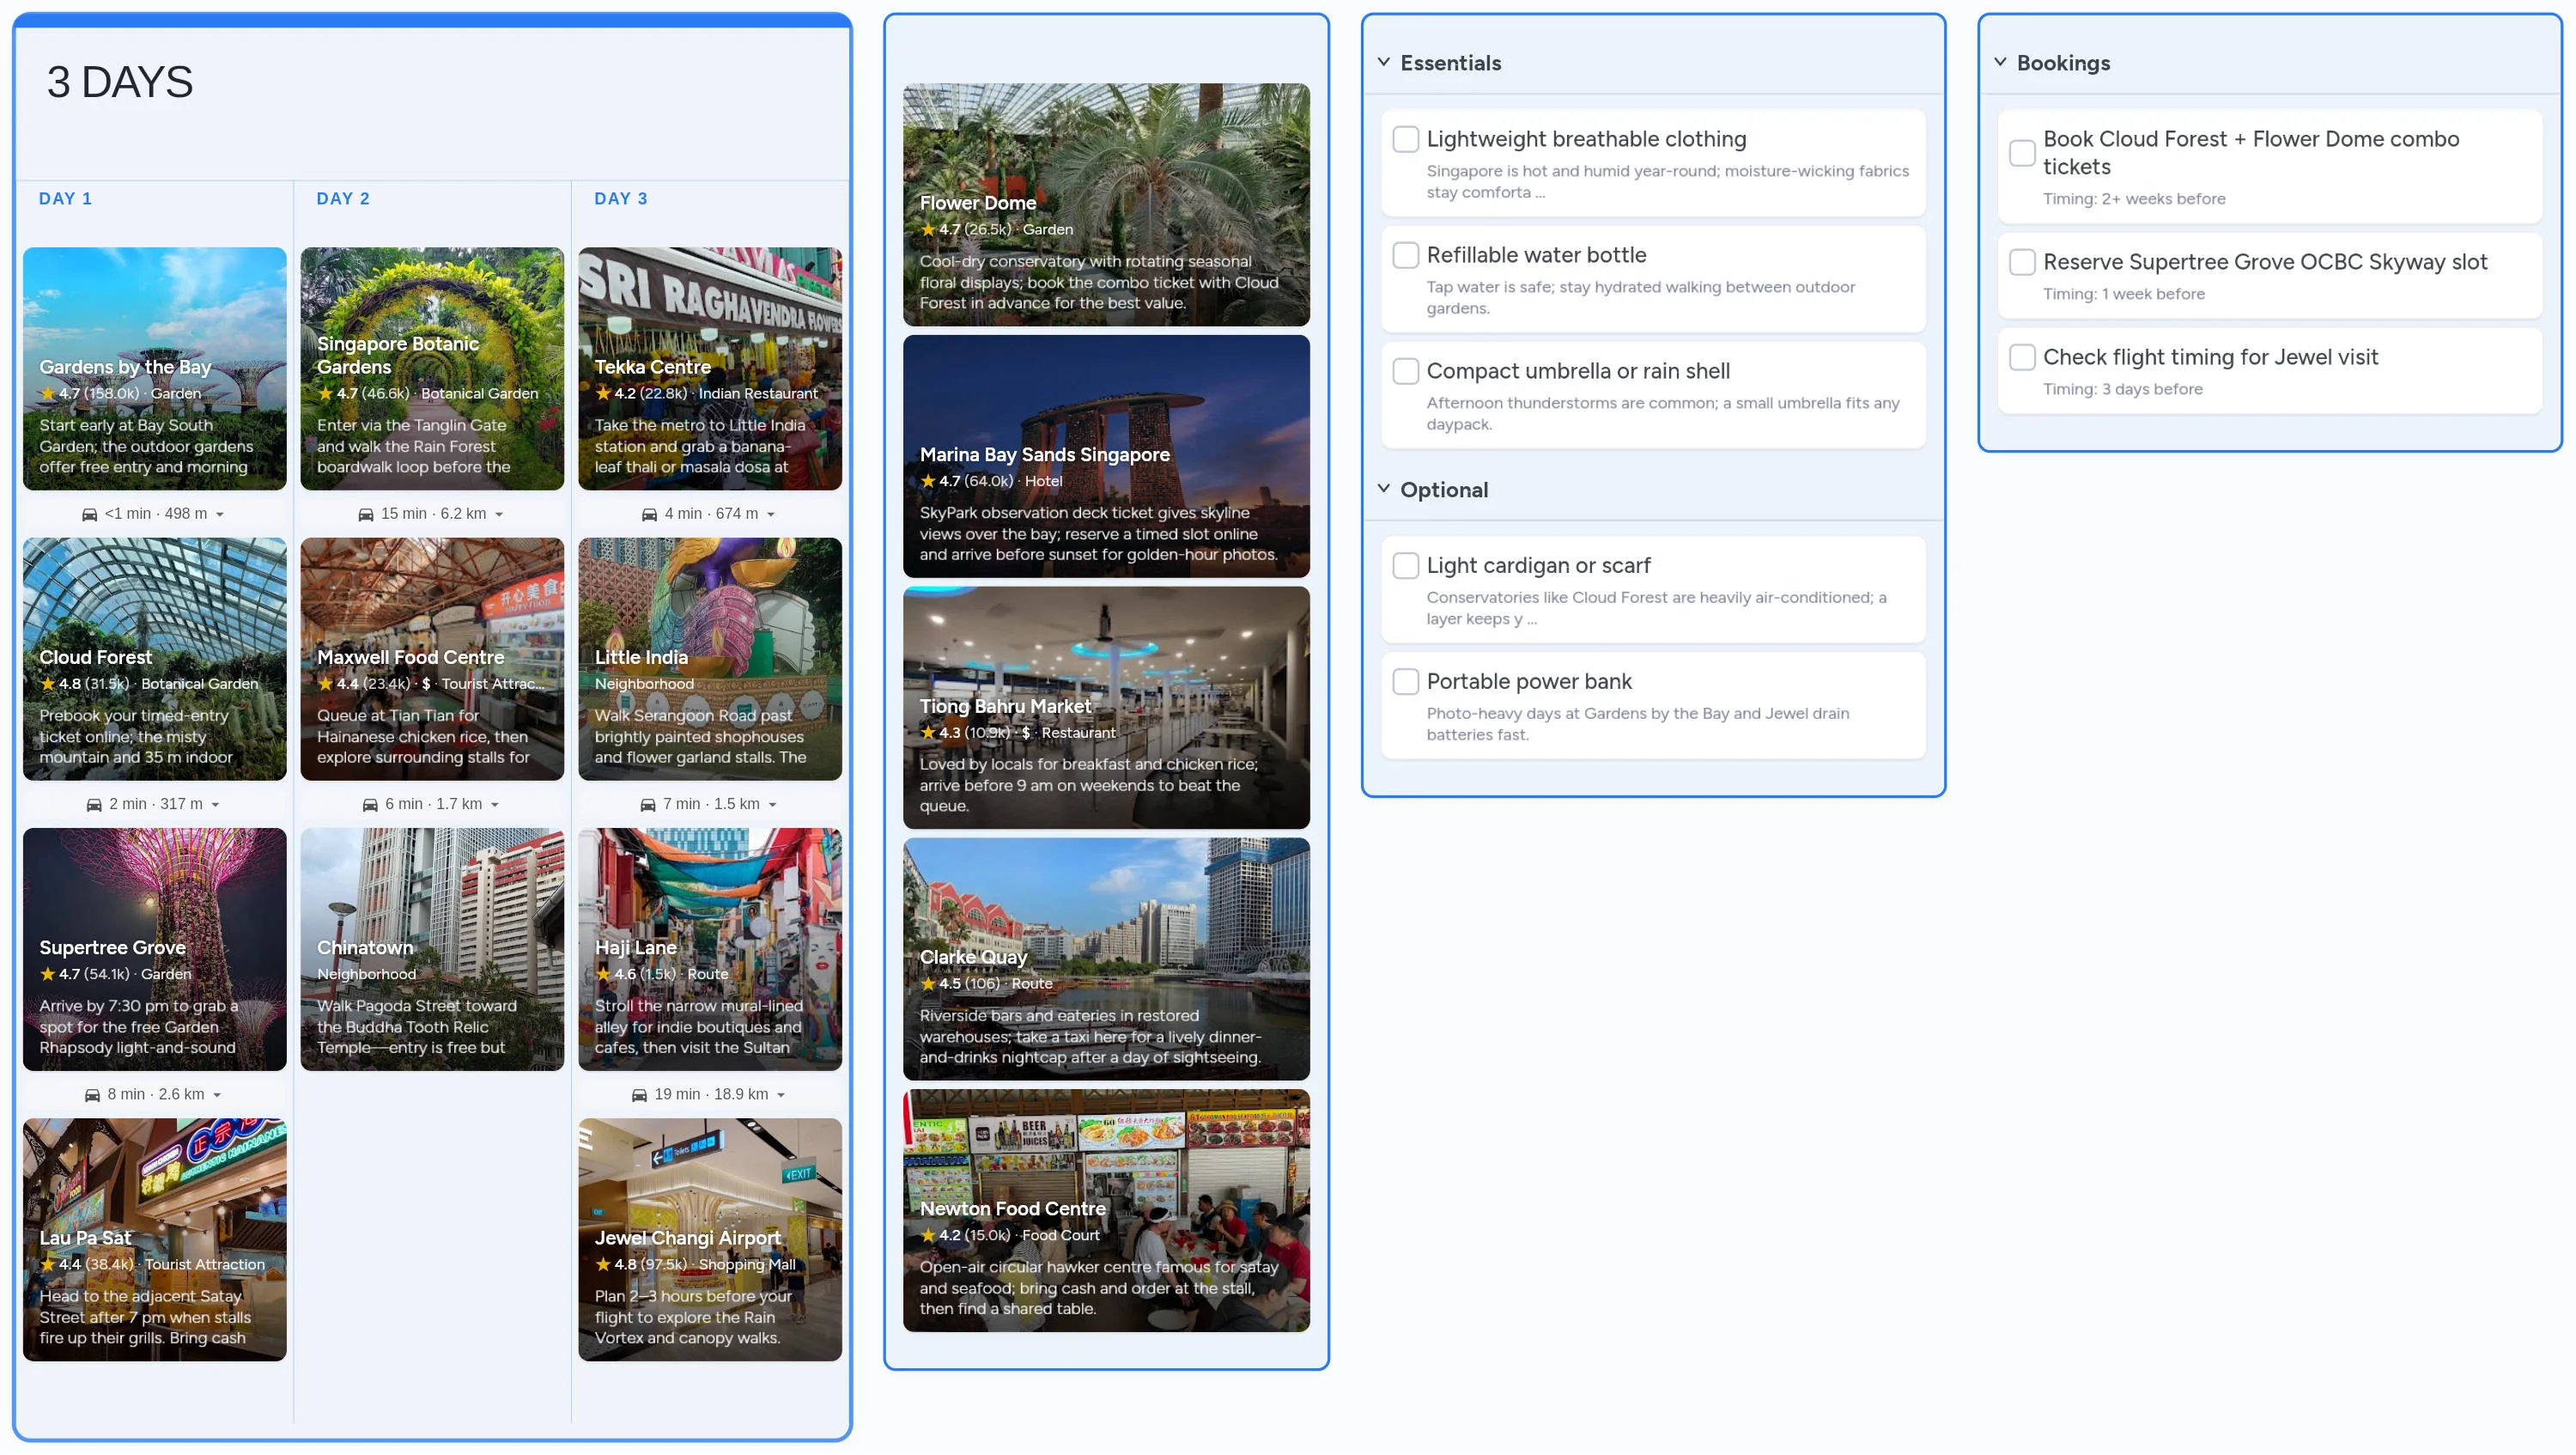Viewport: 2576px width, 1455px height.
Task: Check Refillable water bottle item
Action: click(x=1405, y=255)
